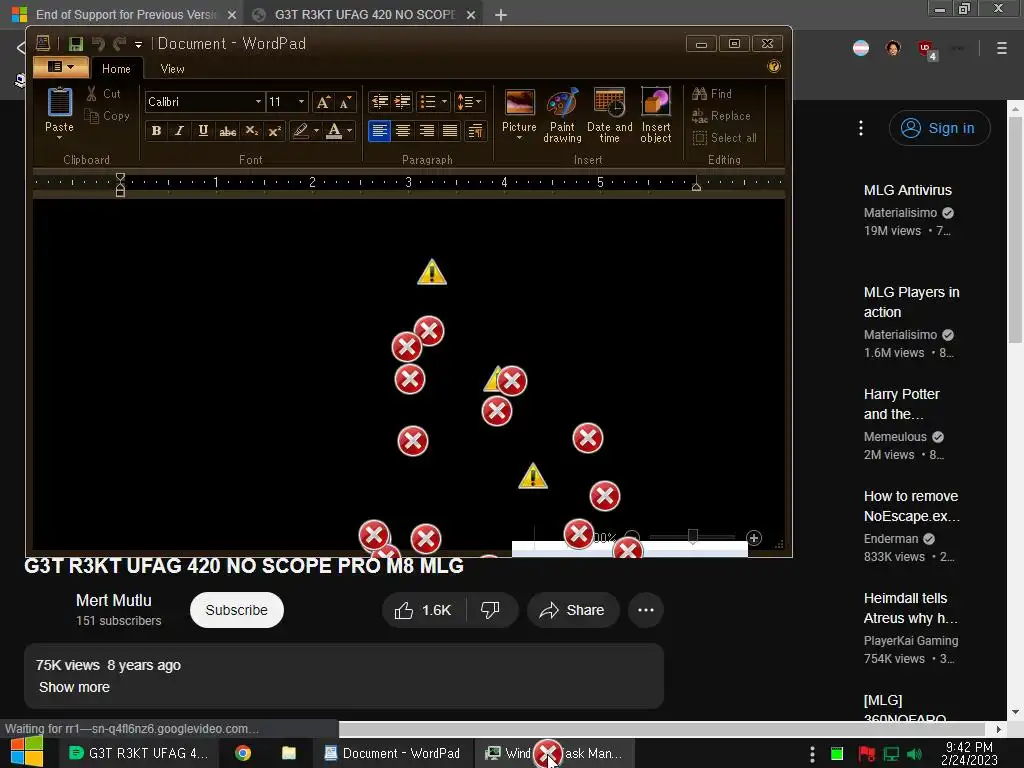Grow the font size with the larger A icon
Screen dimensions: 1024x768
click(x=323, y=102)
